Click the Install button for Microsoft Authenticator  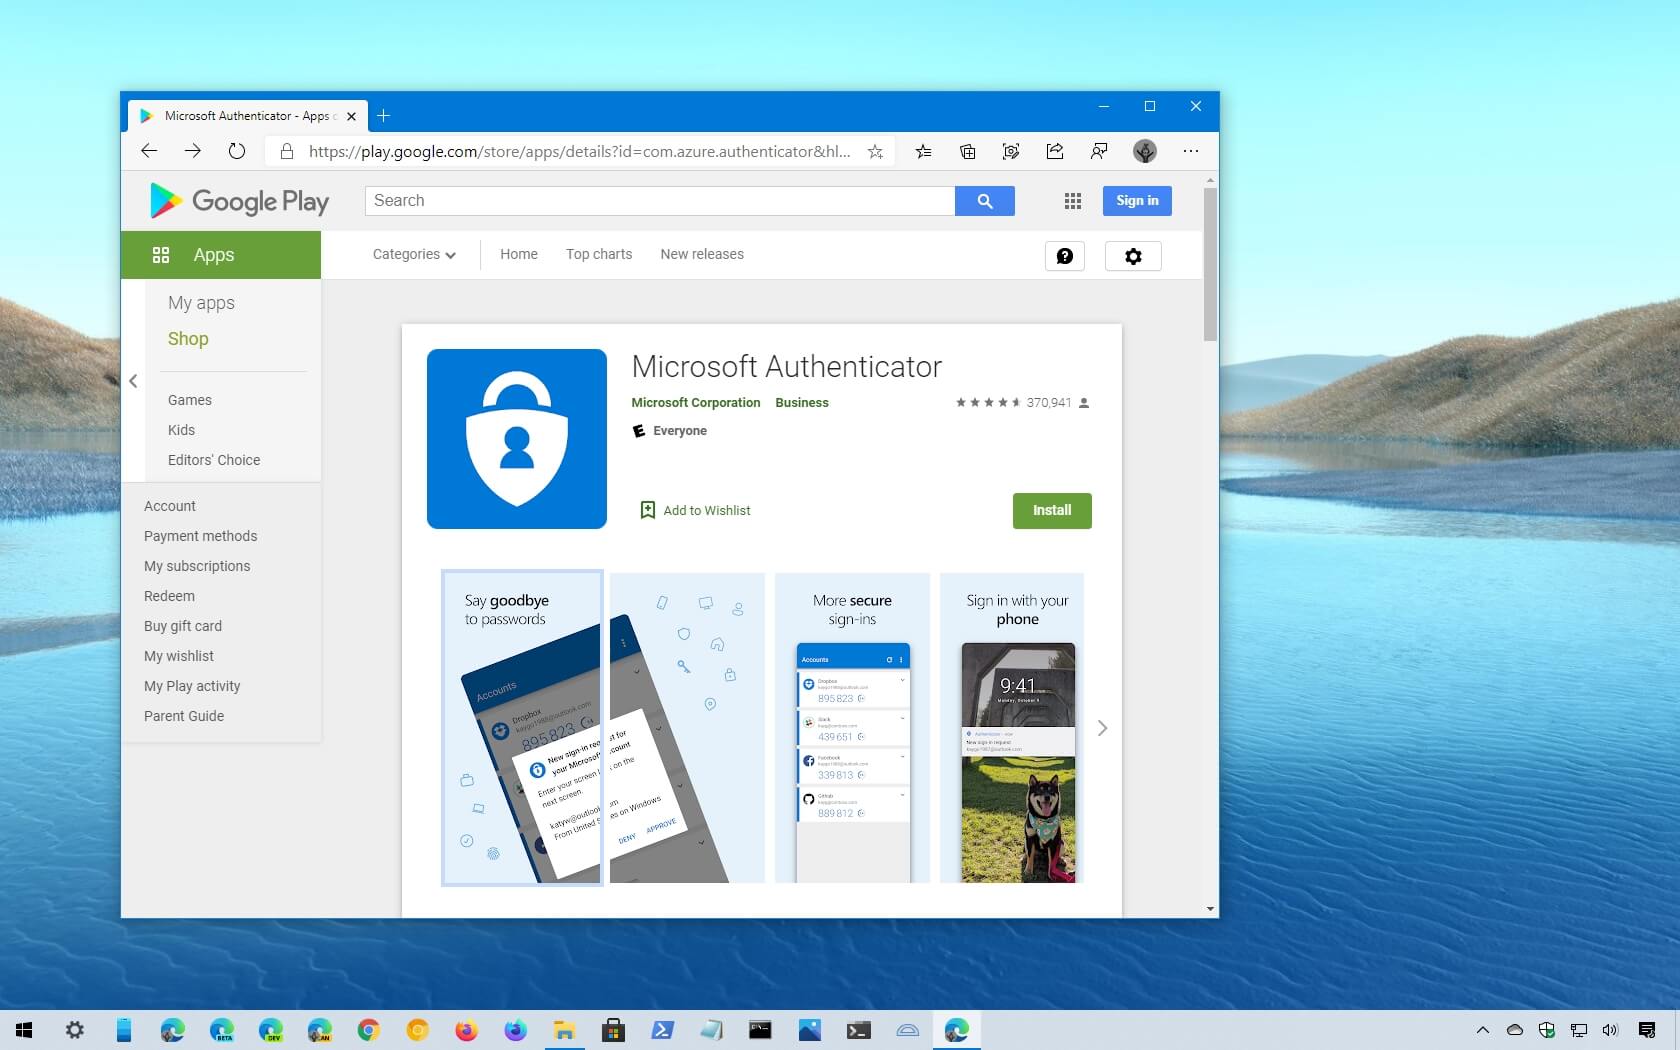tap(1051, 510)
